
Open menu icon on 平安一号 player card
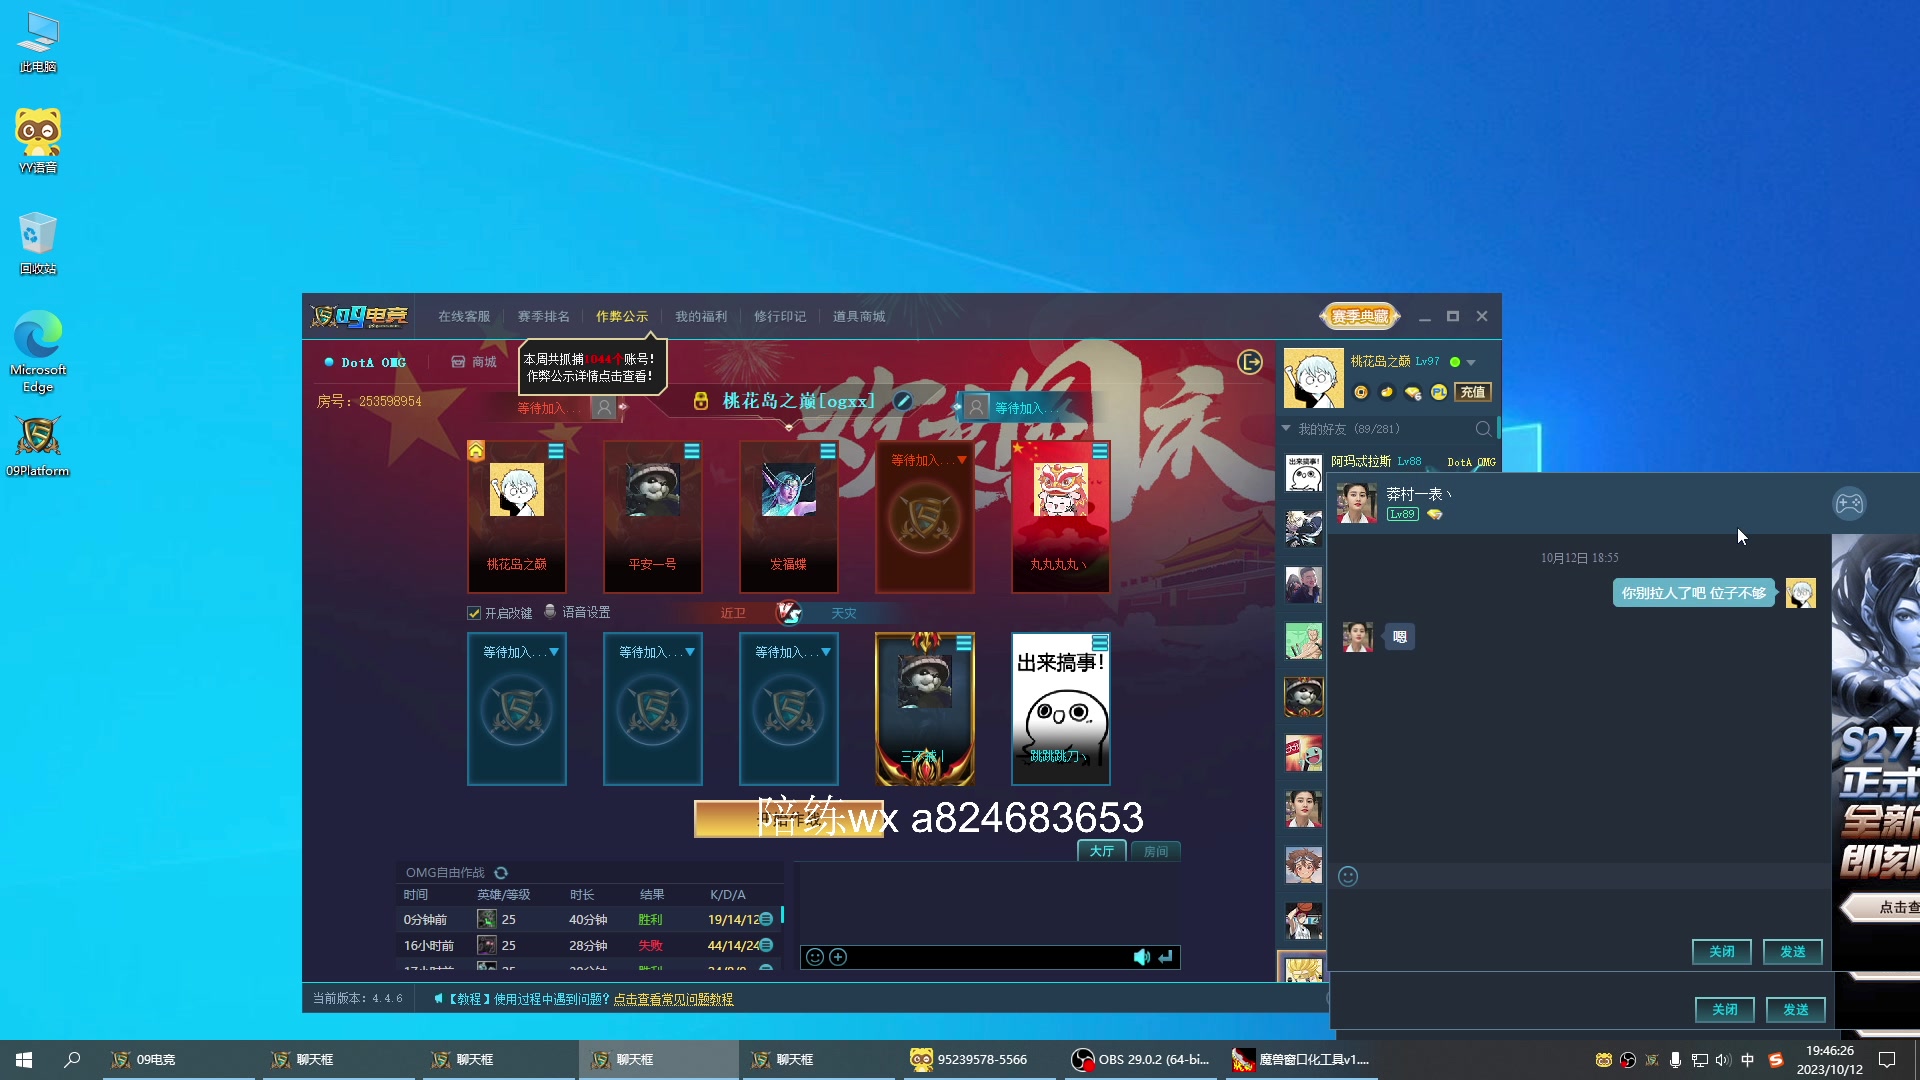click(692, 452)
